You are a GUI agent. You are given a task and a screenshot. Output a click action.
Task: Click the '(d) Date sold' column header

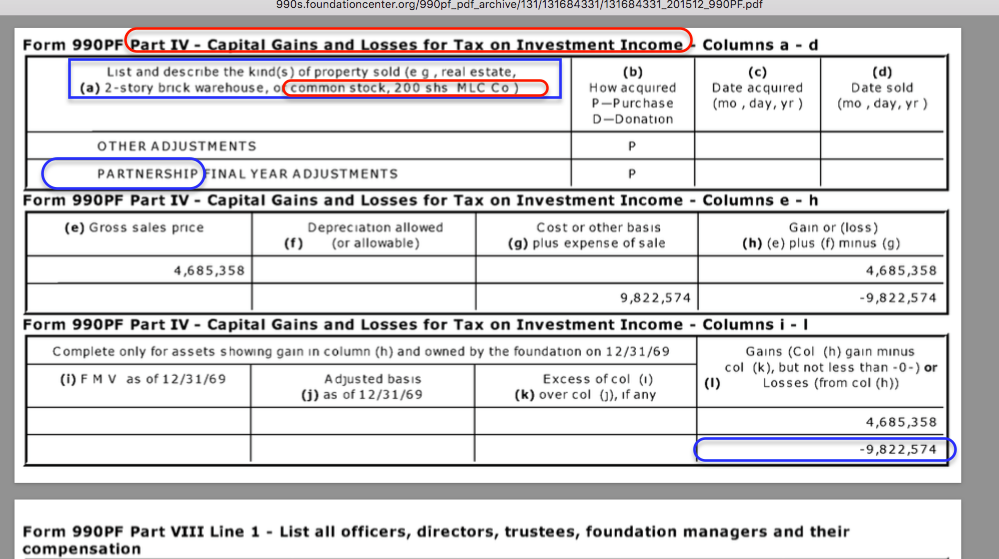point(882,88)
